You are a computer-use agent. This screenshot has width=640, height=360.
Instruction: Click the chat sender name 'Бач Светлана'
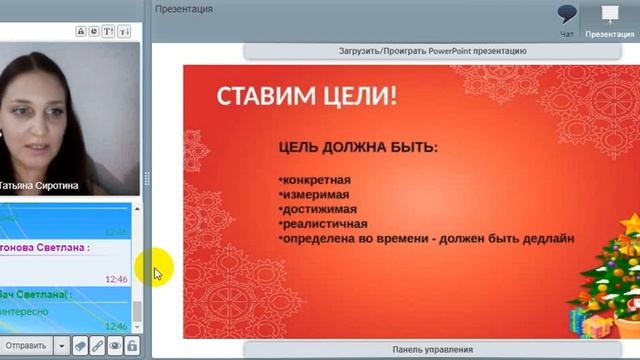point(35,294)
